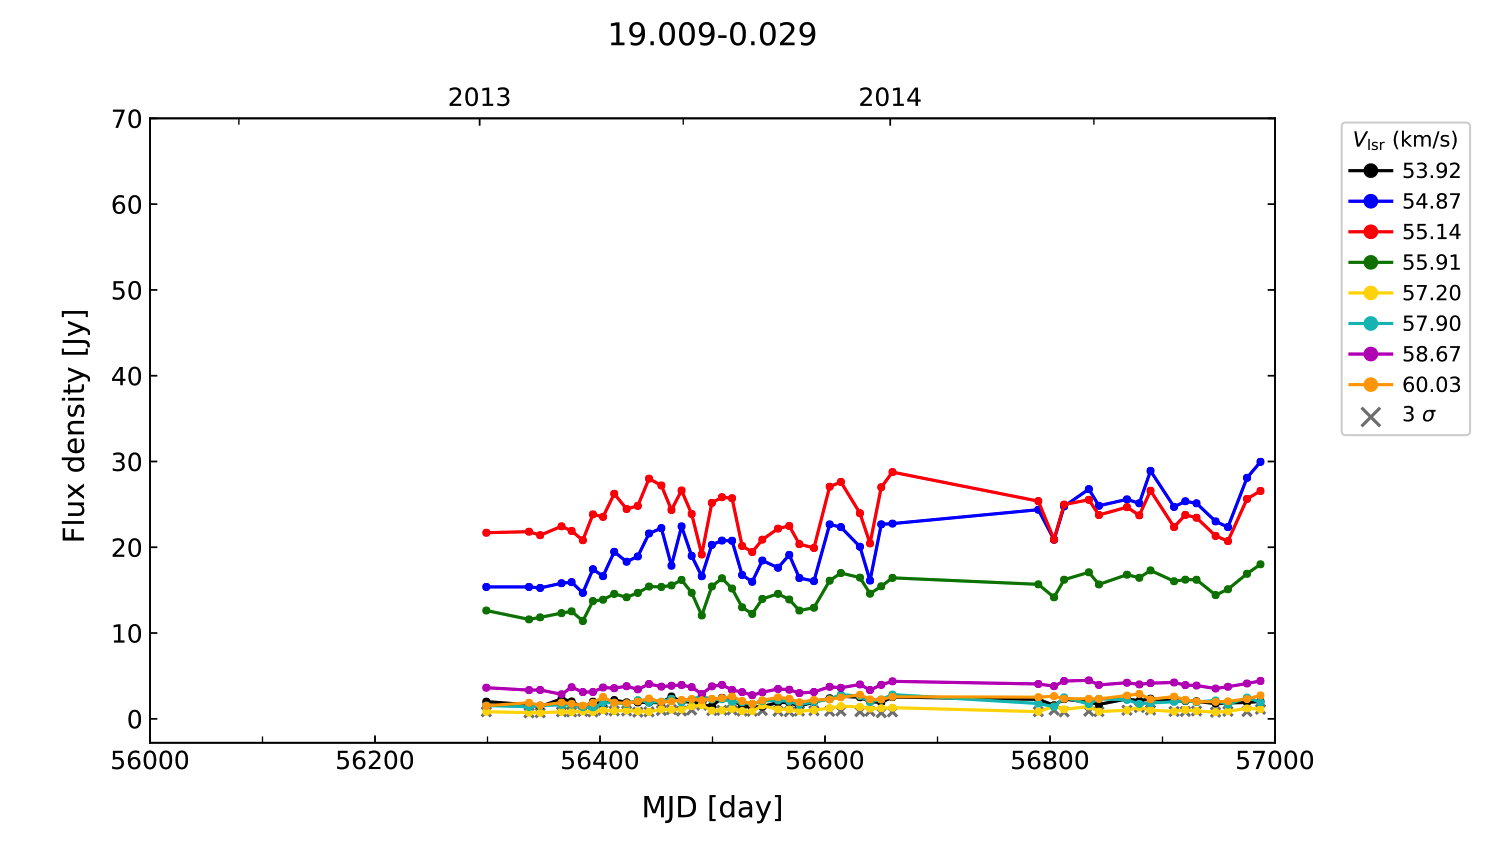
Task: Click the gray X 3 σ legend marker
Action: point(1371,416)
